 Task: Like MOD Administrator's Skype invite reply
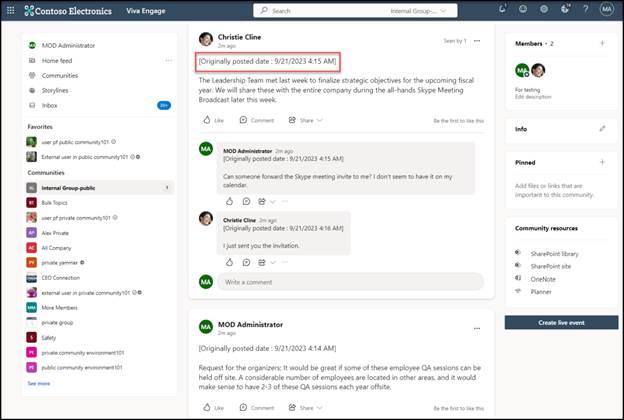pos(230,201)
